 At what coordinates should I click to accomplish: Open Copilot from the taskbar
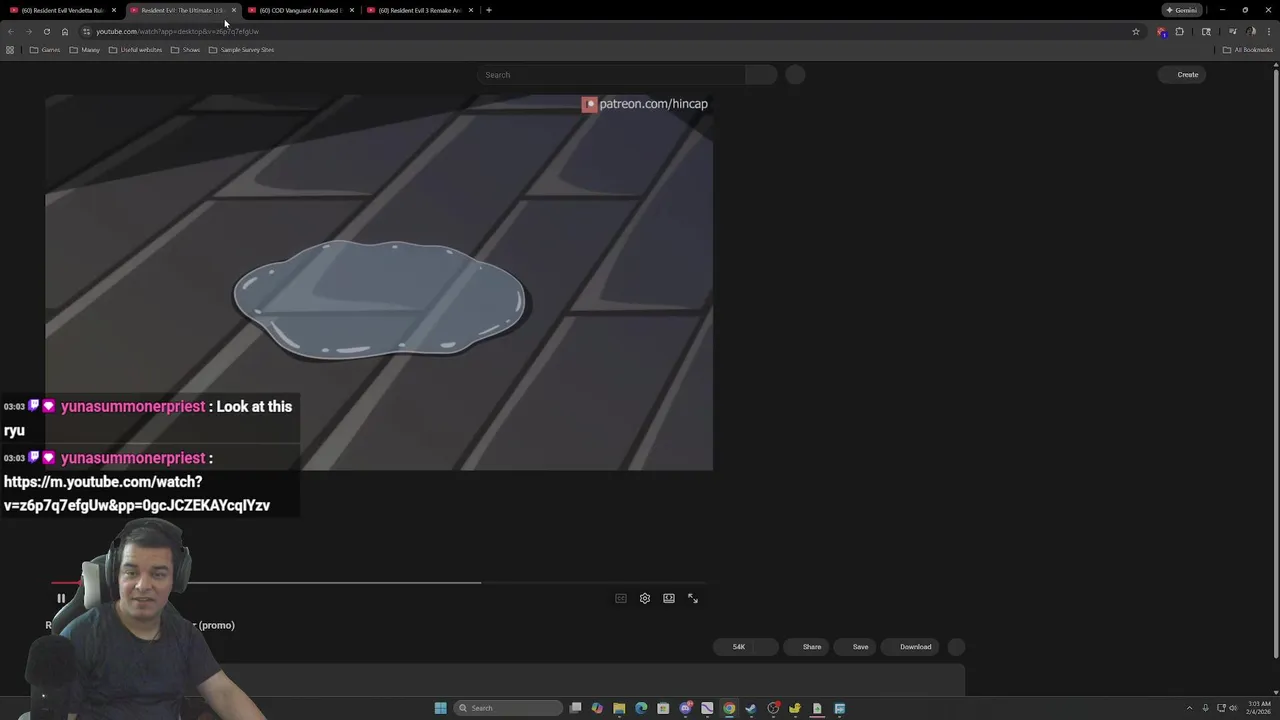click(597, 708)
